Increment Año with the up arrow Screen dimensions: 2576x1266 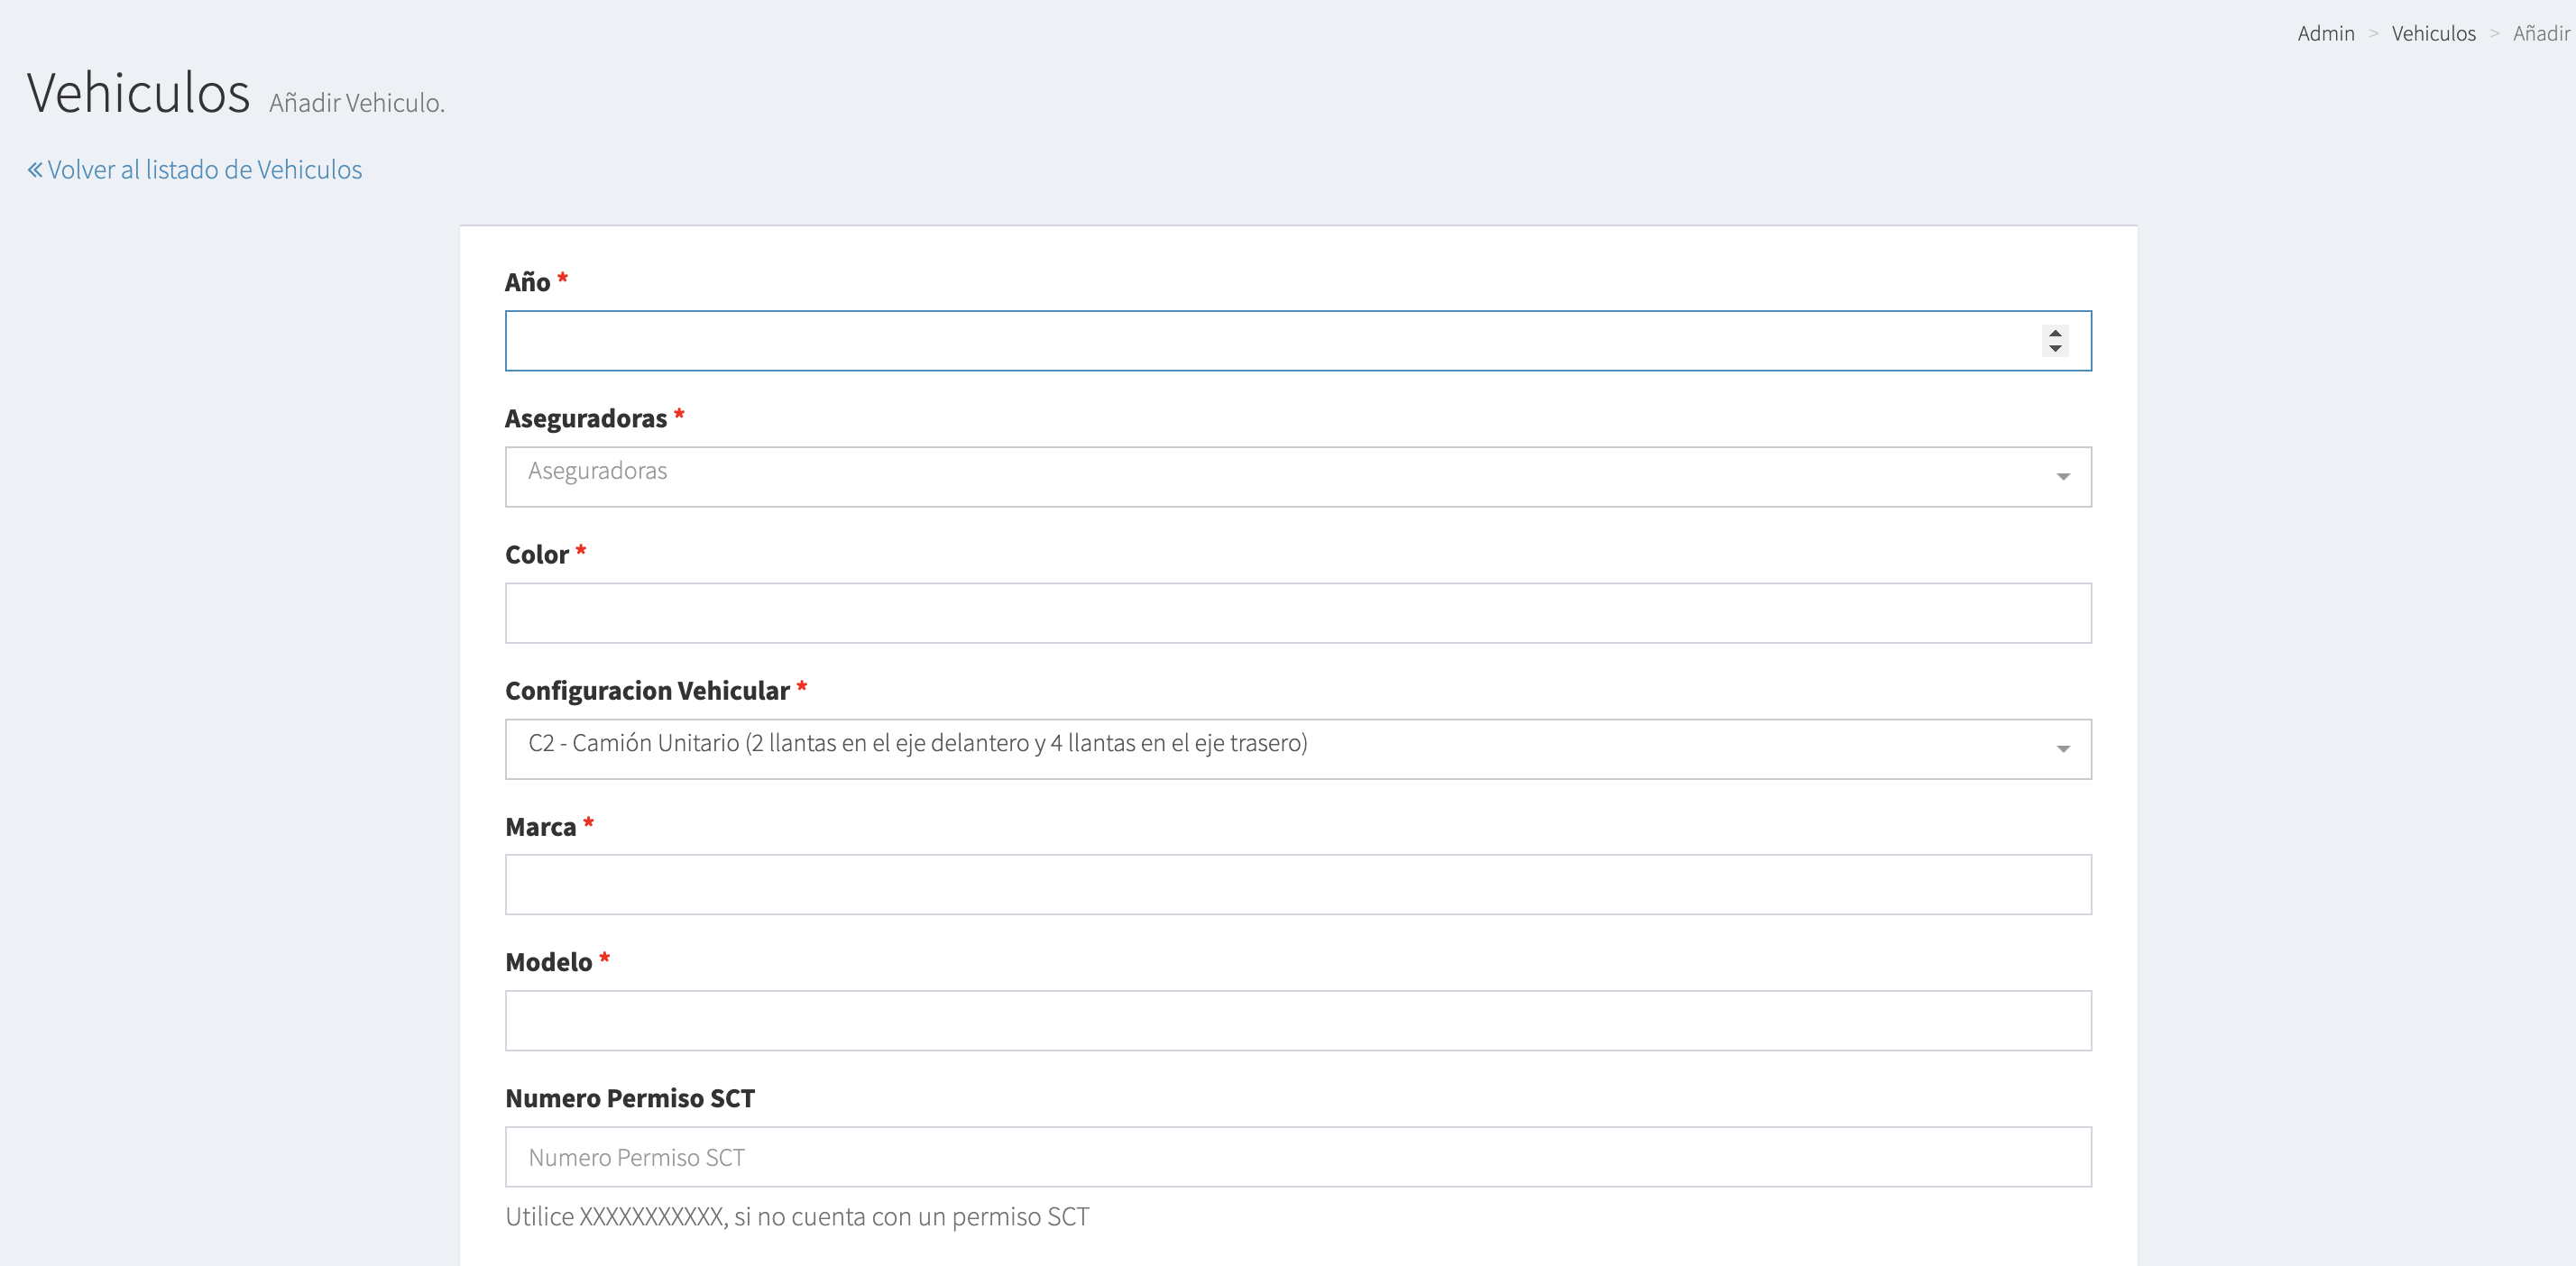click(2055, 333)
